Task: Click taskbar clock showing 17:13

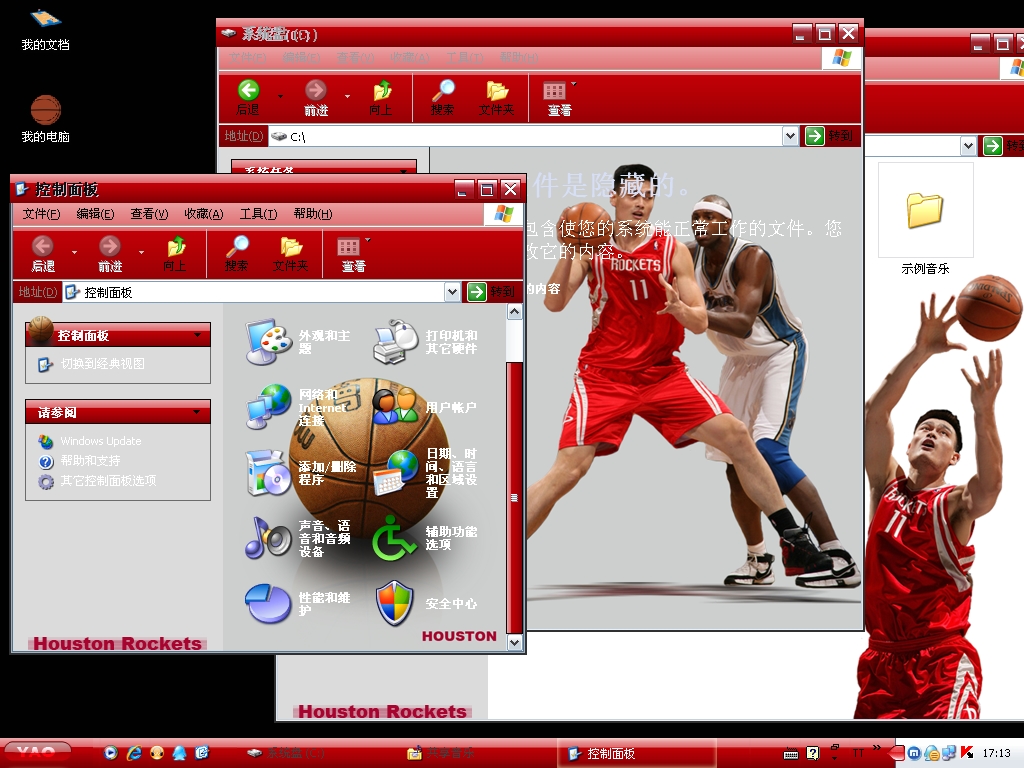Action: click(996, 753)
